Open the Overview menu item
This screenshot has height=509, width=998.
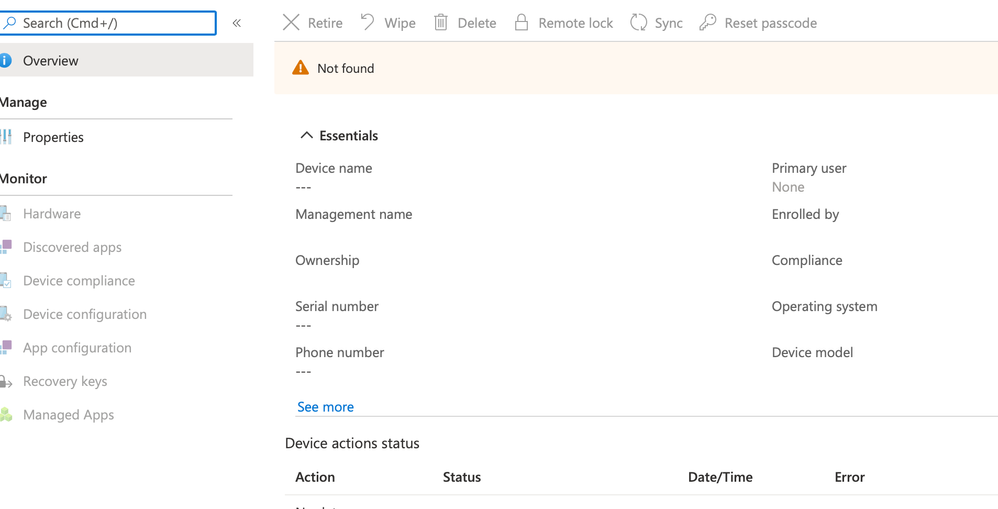(x=51, y=61)
